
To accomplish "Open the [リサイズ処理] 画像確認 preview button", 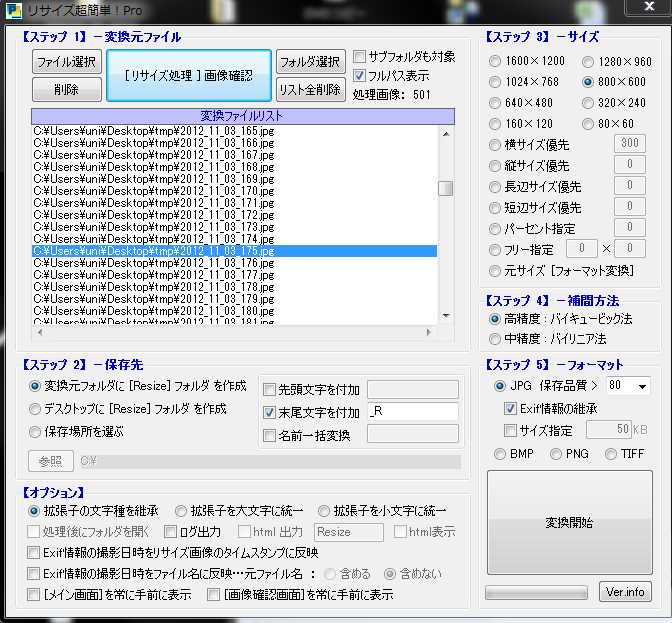I will coord(189,76).
